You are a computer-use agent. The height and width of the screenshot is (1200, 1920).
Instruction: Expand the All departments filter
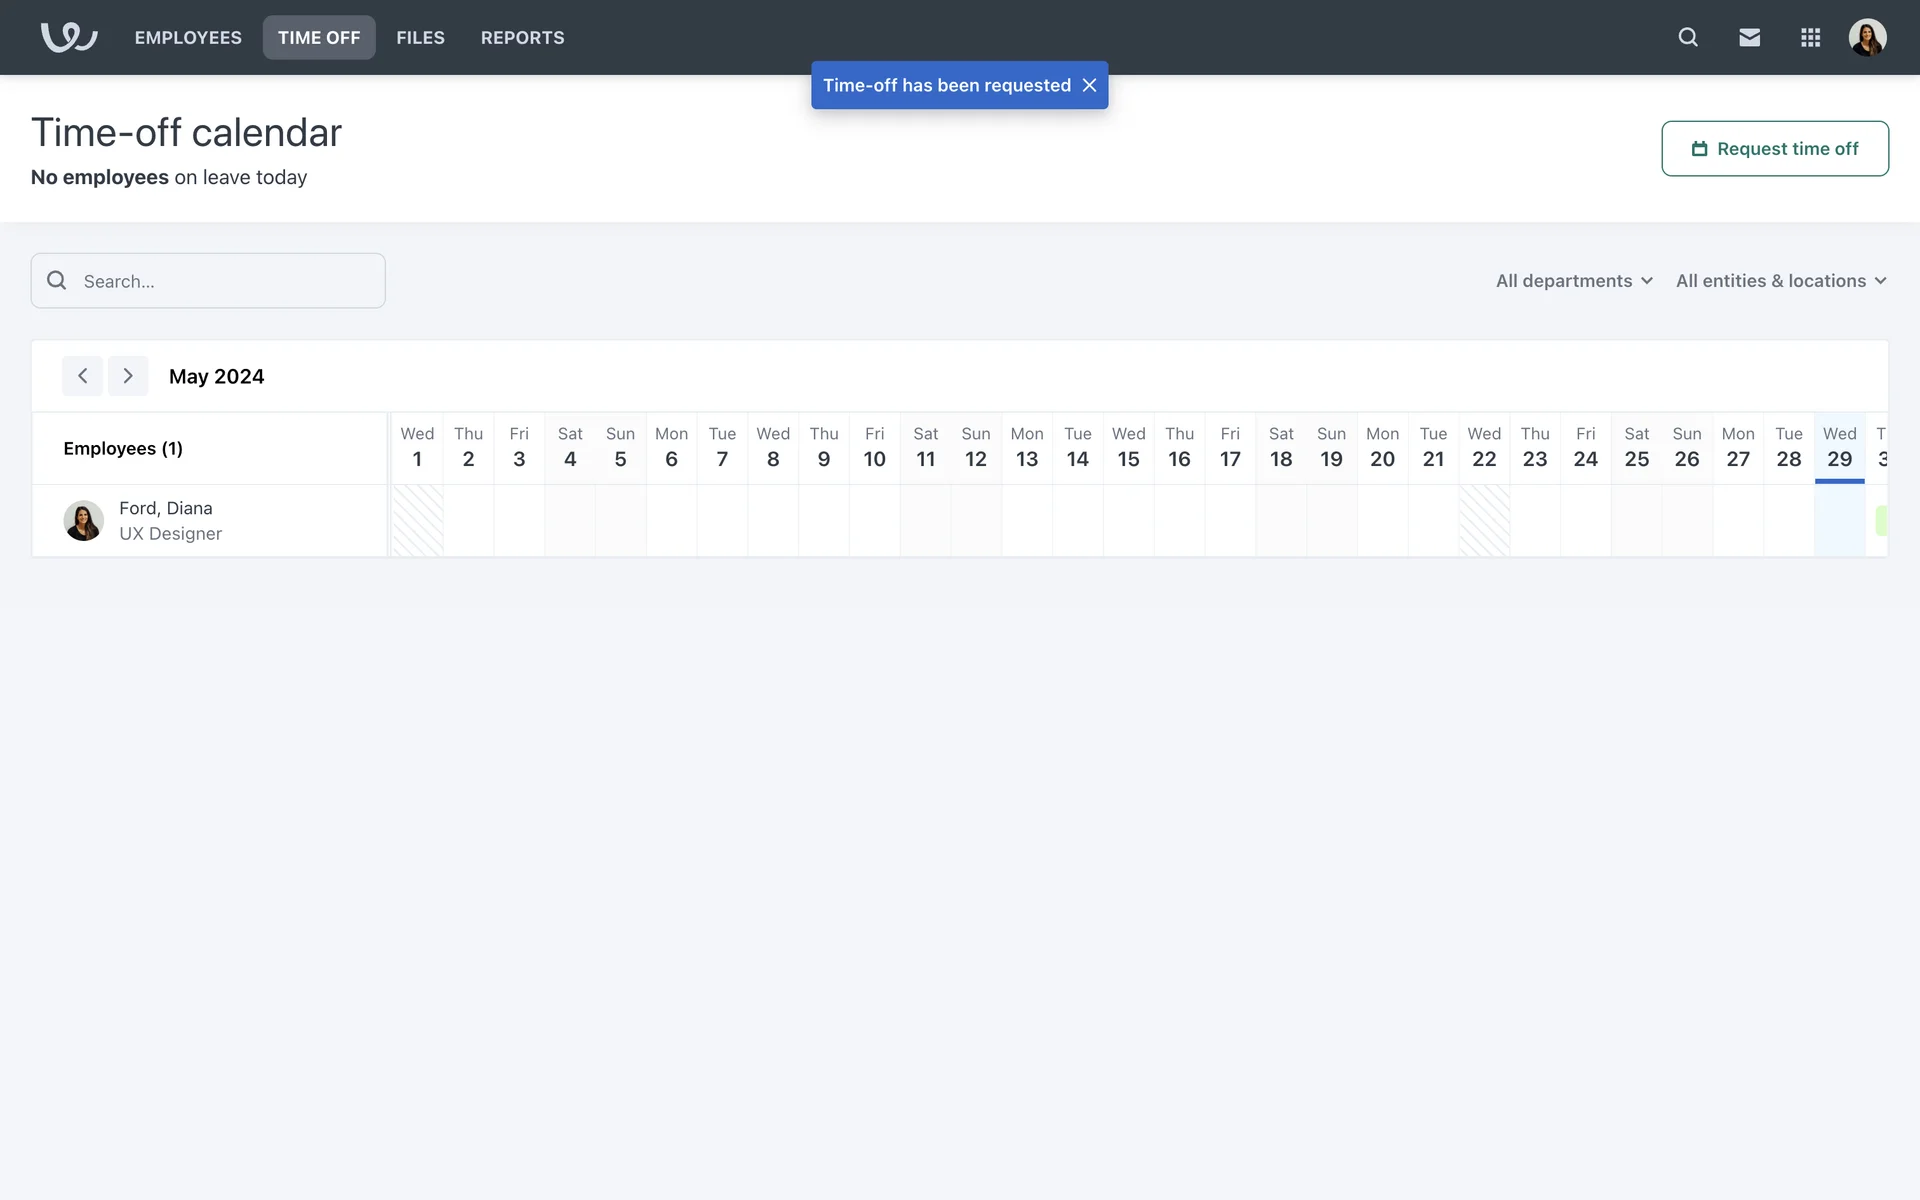click(x=1573, y=281)
